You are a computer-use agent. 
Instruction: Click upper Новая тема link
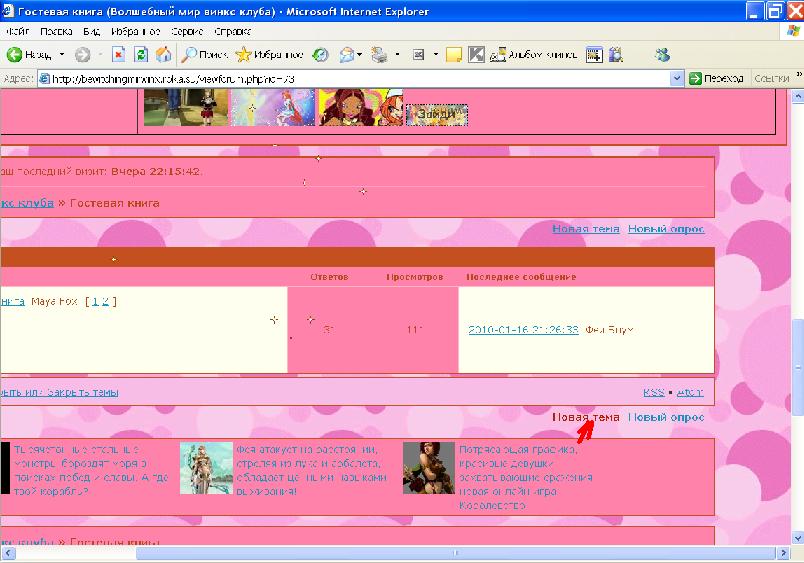click(x=586, y=229)
